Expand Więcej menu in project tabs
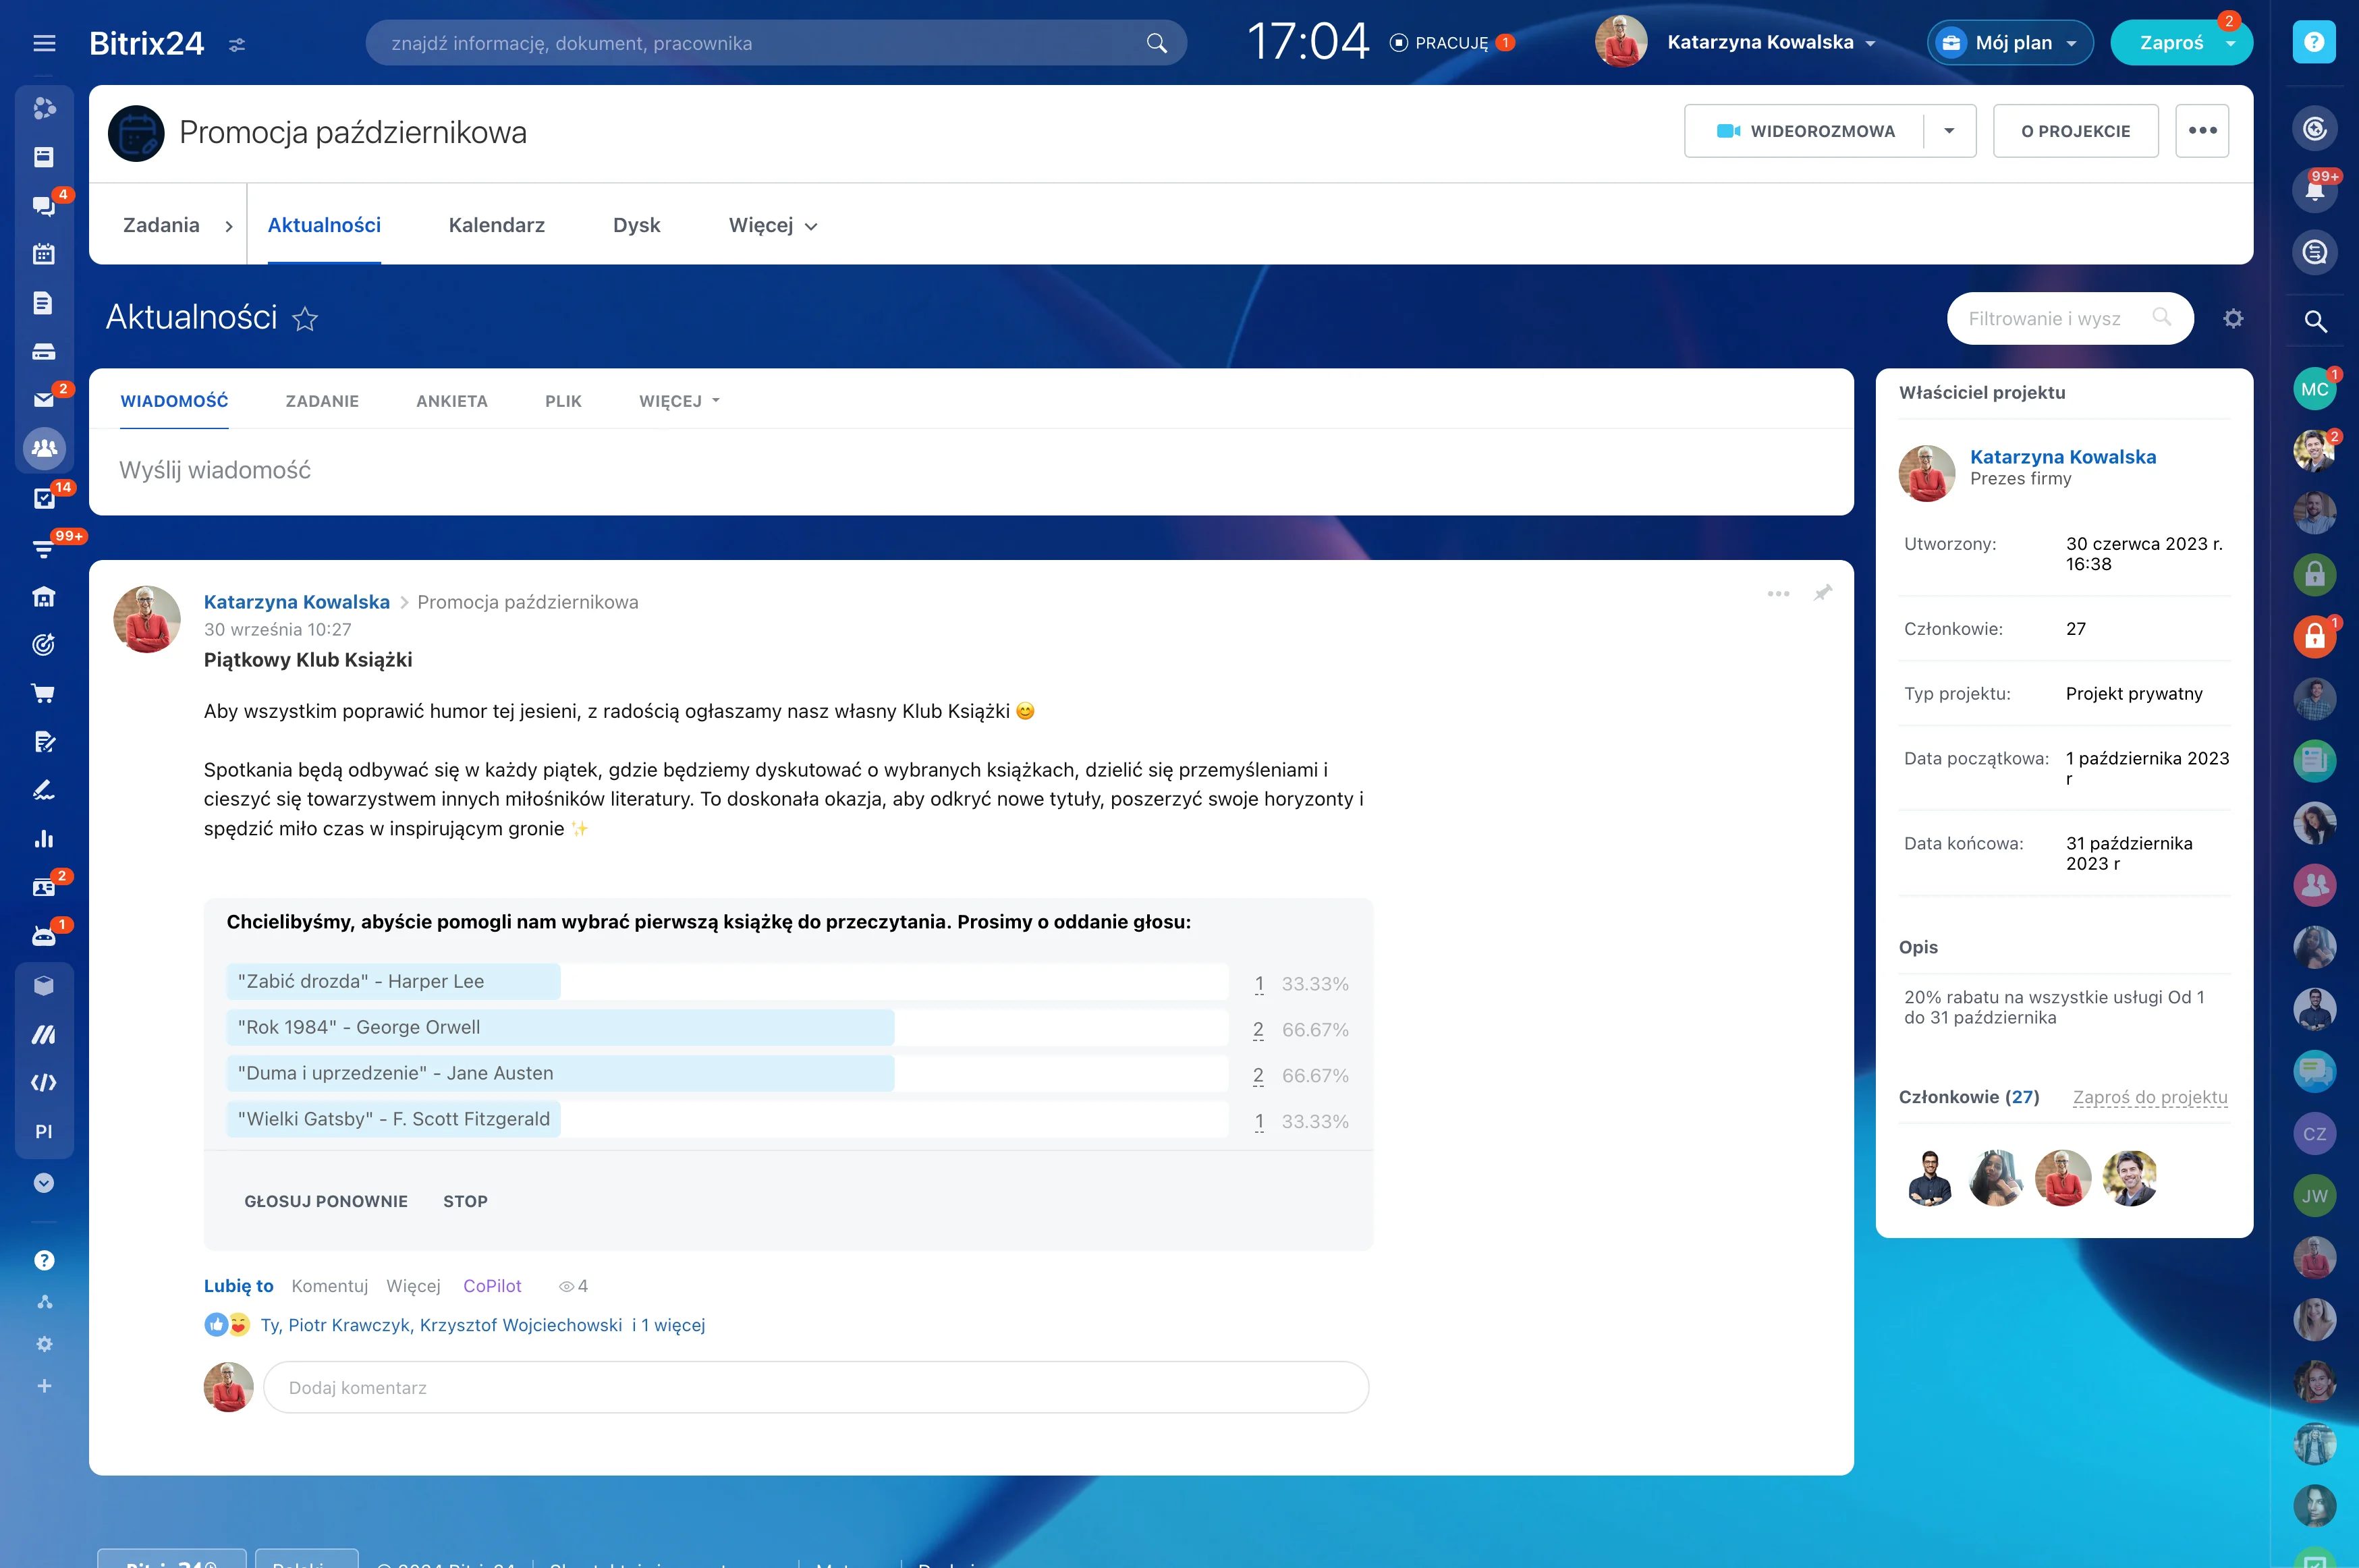Image resolution: width=2359 pixels, height=1568 pixels. pyautogui.click(x=772, y=226)
